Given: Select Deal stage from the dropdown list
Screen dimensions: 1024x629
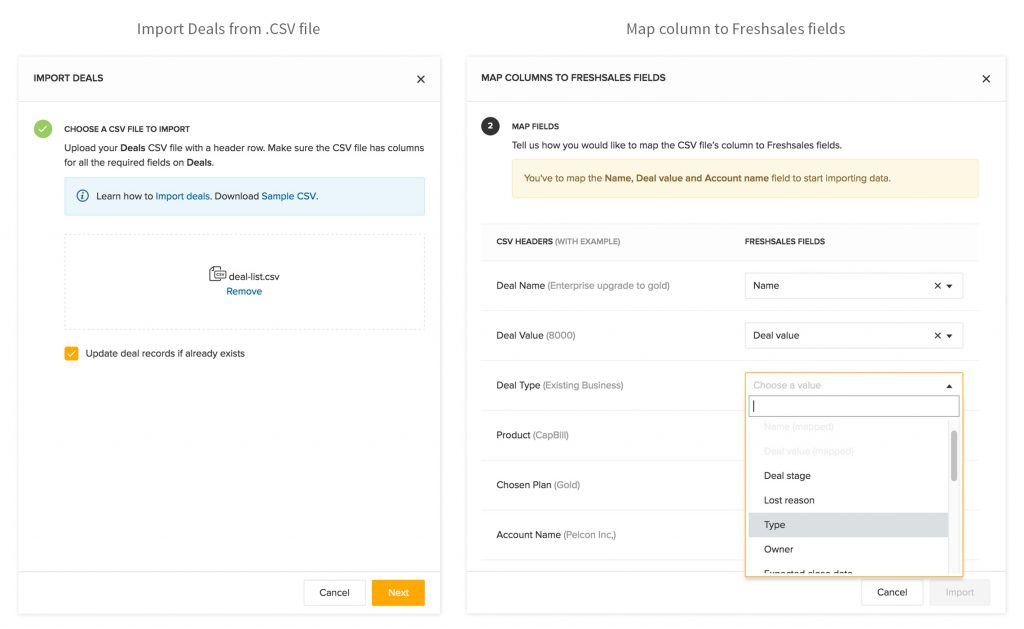Looking at the screenshot, I should click(848, 476).
